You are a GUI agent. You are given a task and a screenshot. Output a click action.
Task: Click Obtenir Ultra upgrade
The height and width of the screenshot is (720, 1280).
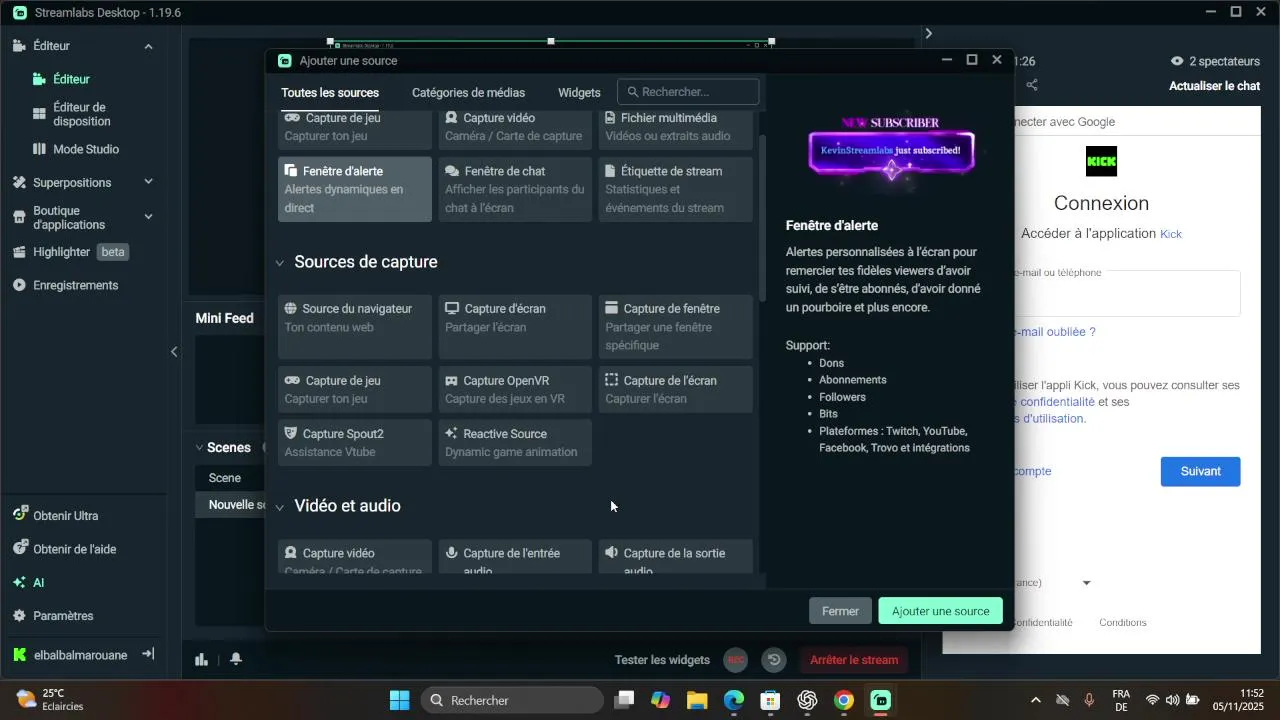point(56,516)
